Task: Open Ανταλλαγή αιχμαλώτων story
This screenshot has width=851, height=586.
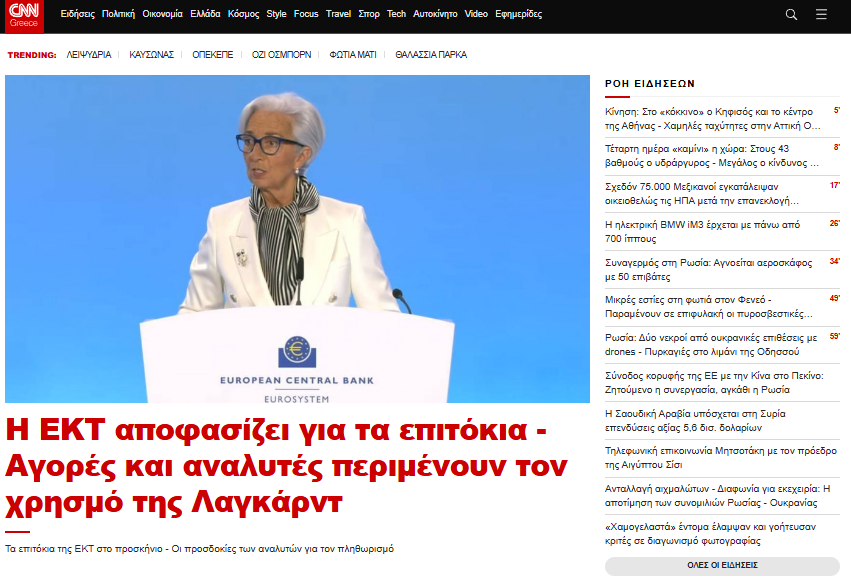Action: pyautogui.click(x=717, y=495)
